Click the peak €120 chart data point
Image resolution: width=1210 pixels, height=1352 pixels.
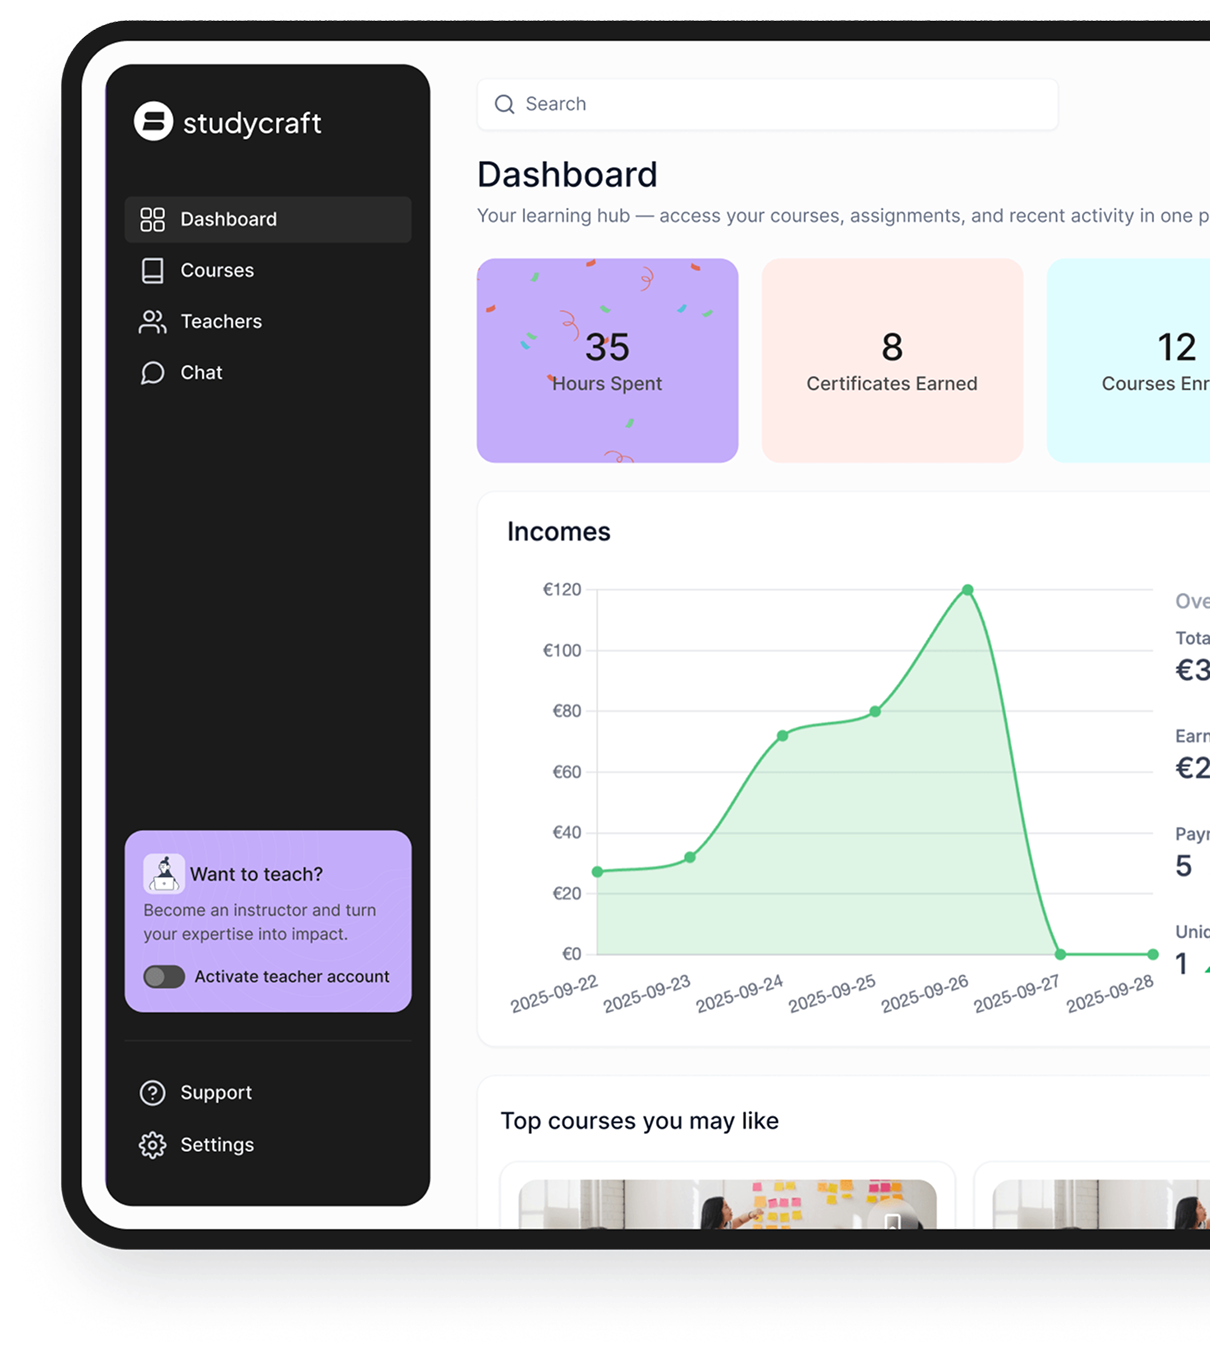(x=967, y=590)
